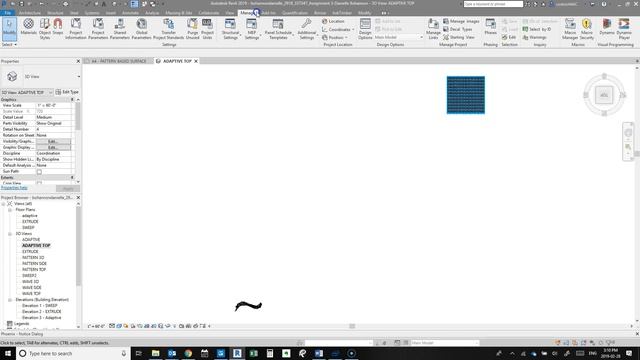Expand the Select panel dropdown

click(x=9, y=44)
